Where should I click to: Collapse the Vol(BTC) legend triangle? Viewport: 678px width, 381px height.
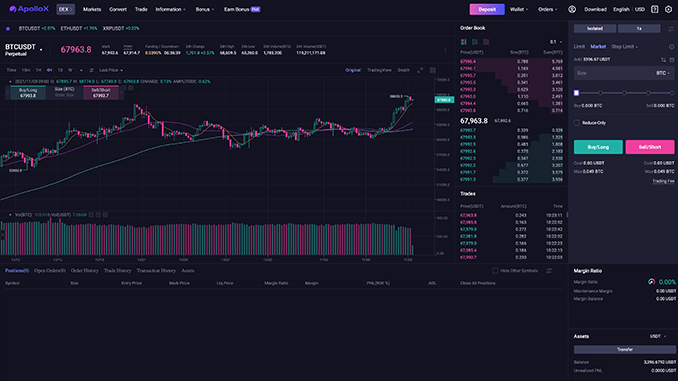coord(10,215)
